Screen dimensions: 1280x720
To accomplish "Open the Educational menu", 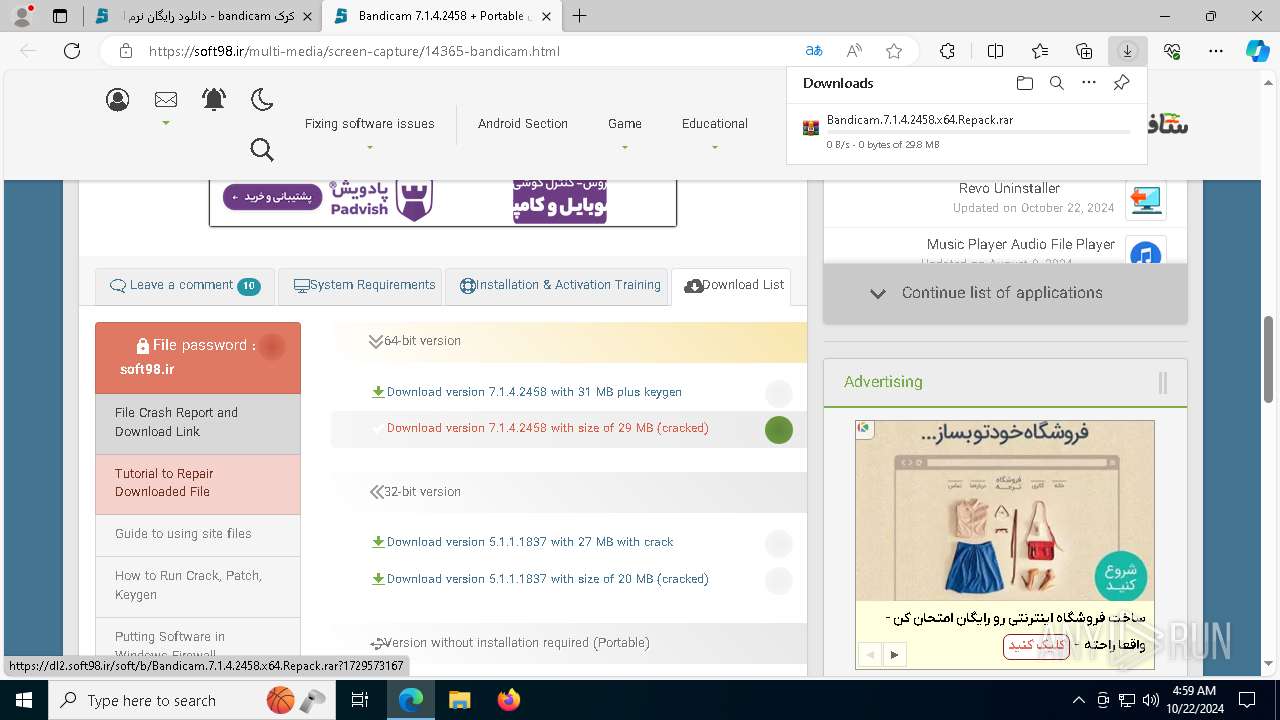I will (x=715, y=124).
